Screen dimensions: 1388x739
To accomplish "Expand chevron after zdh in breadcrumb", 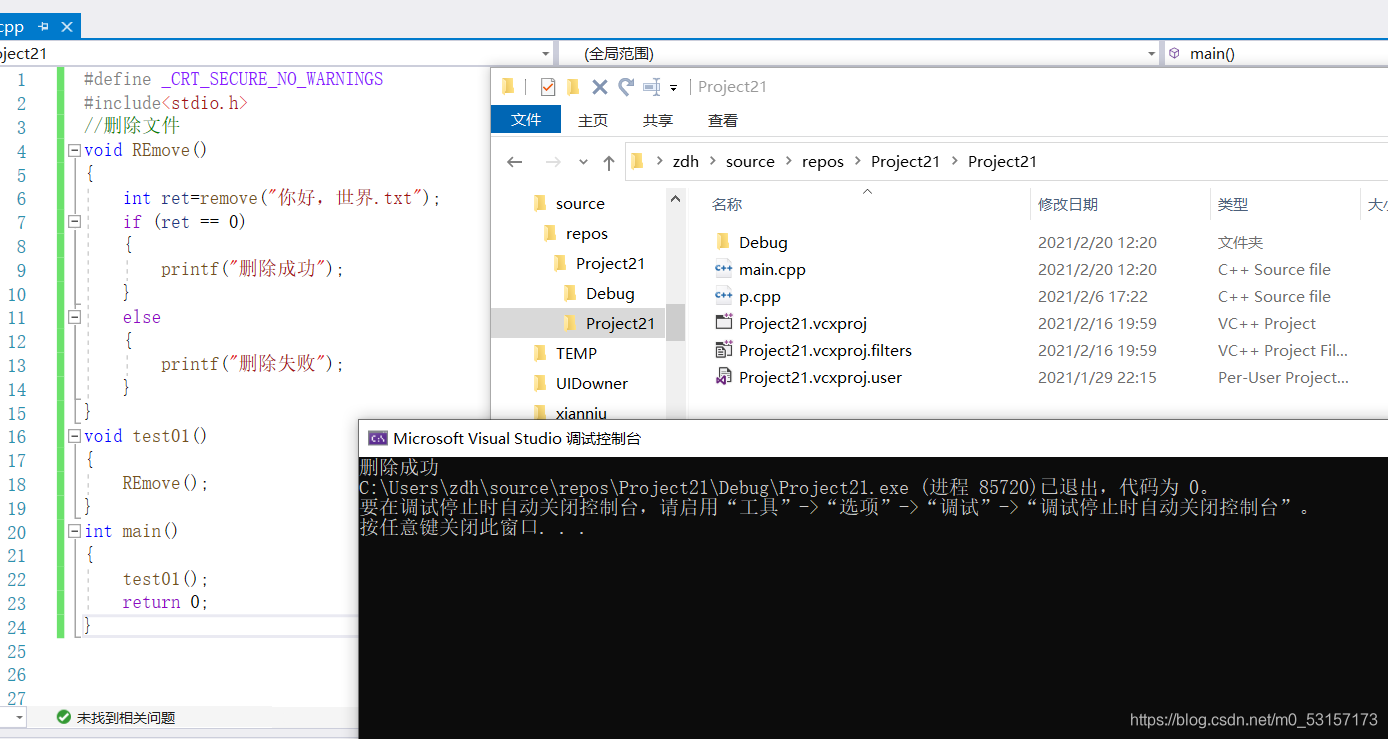I will pyautogui.click(x=713, y=162).
